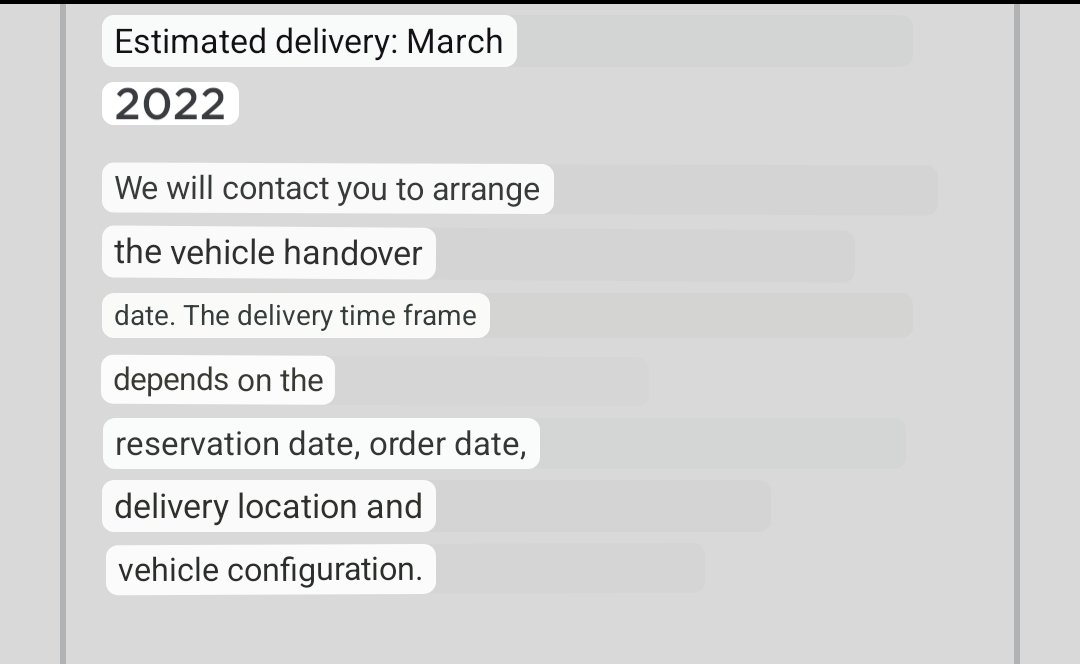Click gray bar right of "Estimated delivery: March"
Viewport: 1080px width, 664px height.
pos(714,41)
